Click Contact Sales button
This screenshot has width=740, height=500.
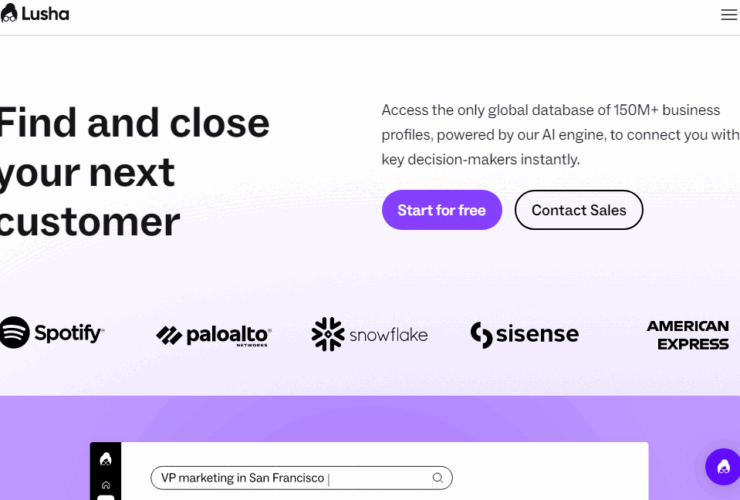tap(579, 210)
